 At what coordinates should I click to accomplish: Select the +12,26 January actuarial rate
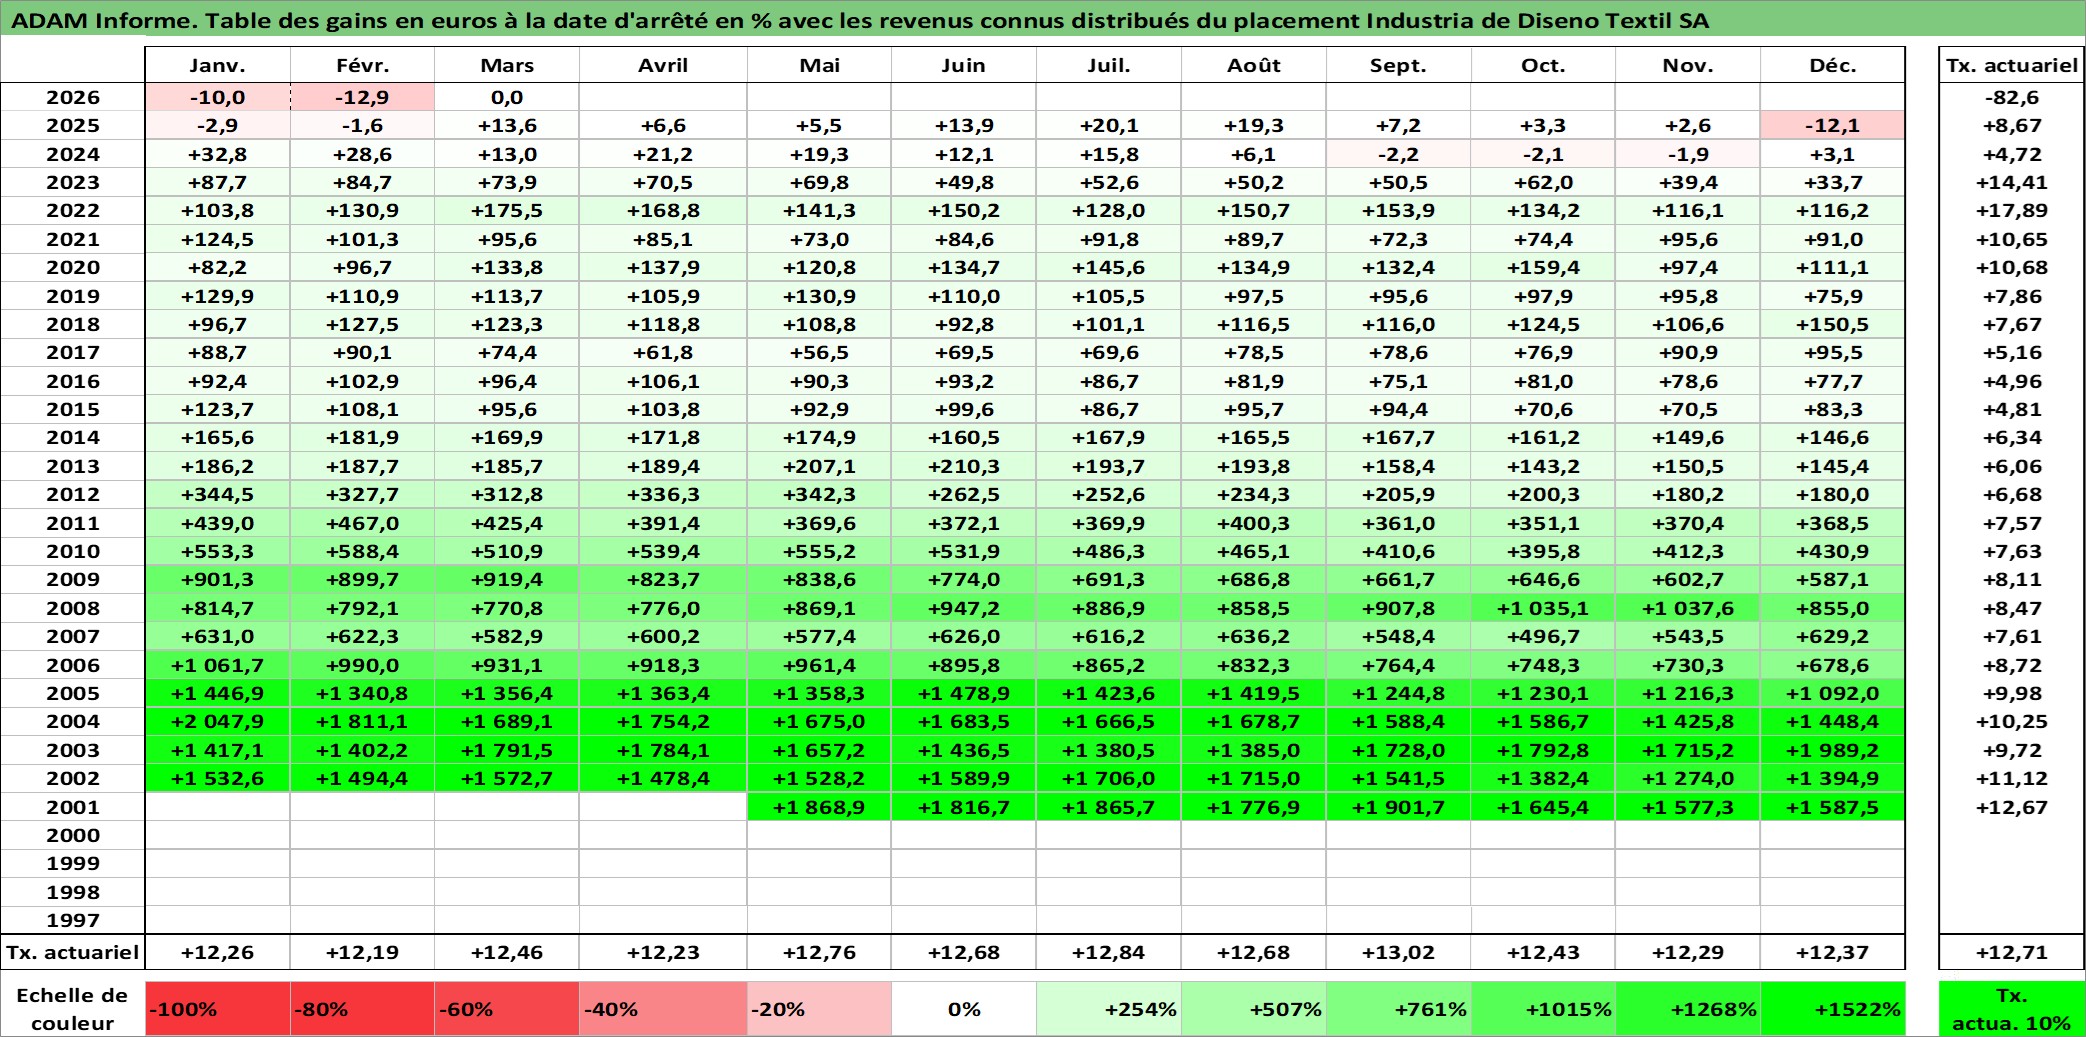click(218, 952)
